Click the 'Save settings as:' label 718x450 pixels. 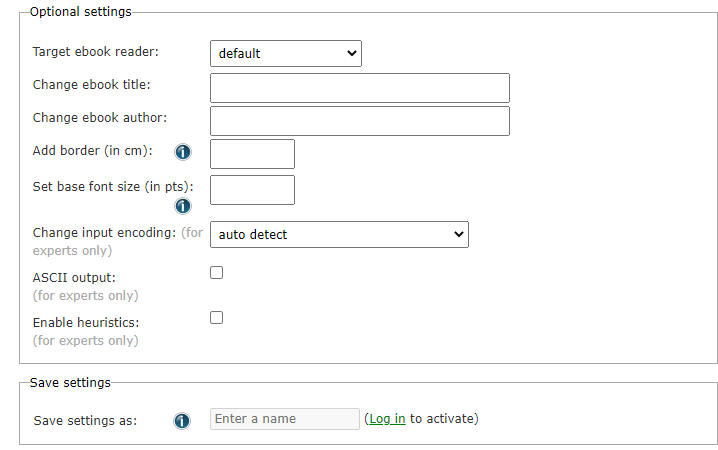(85, 421)
